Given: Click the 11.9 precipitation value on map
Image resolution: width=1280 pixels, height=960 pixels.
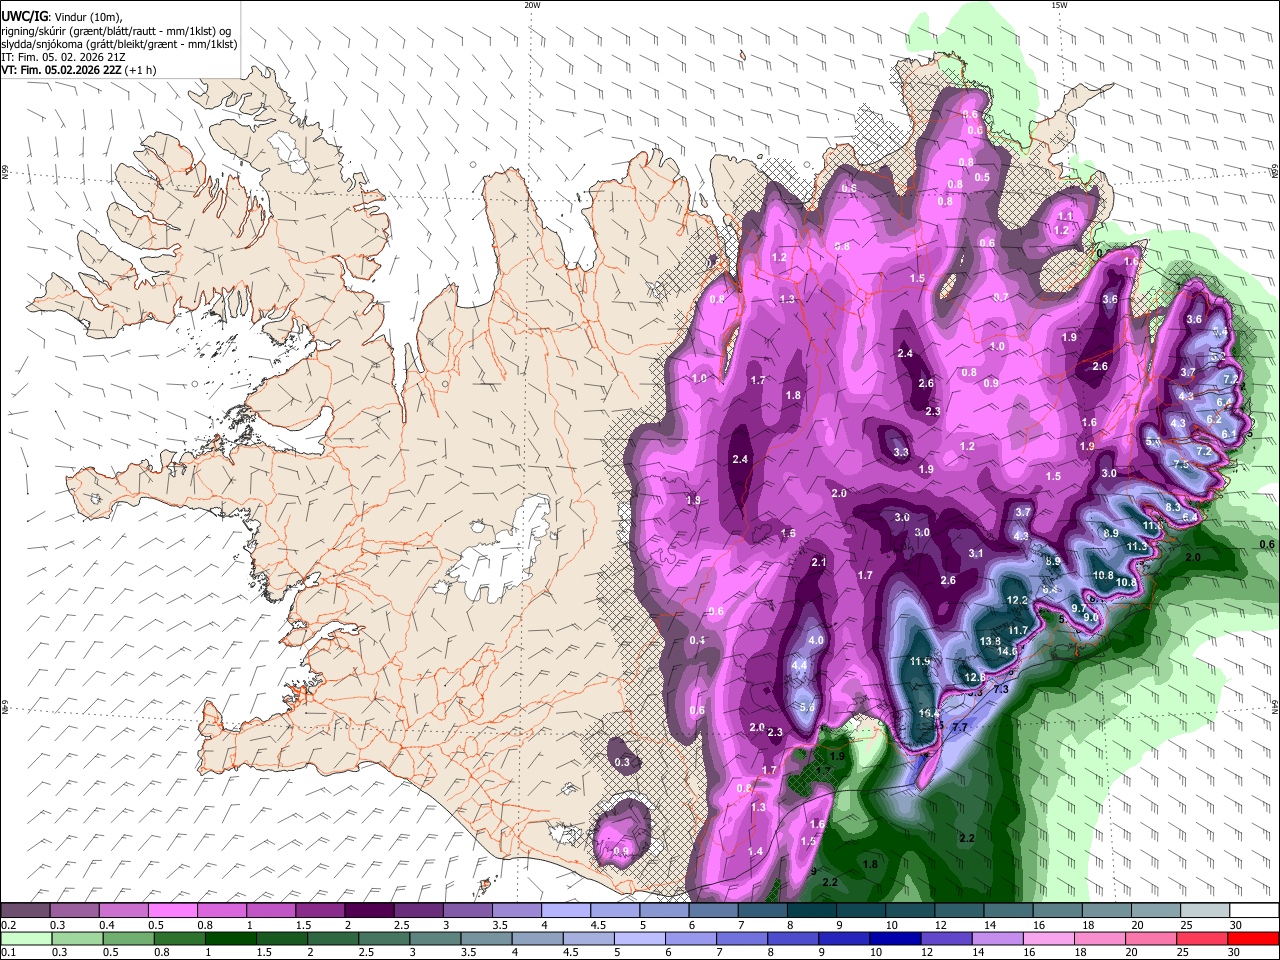Looking at the screenshot, I should pyautogui.click(x=920, y=661).
